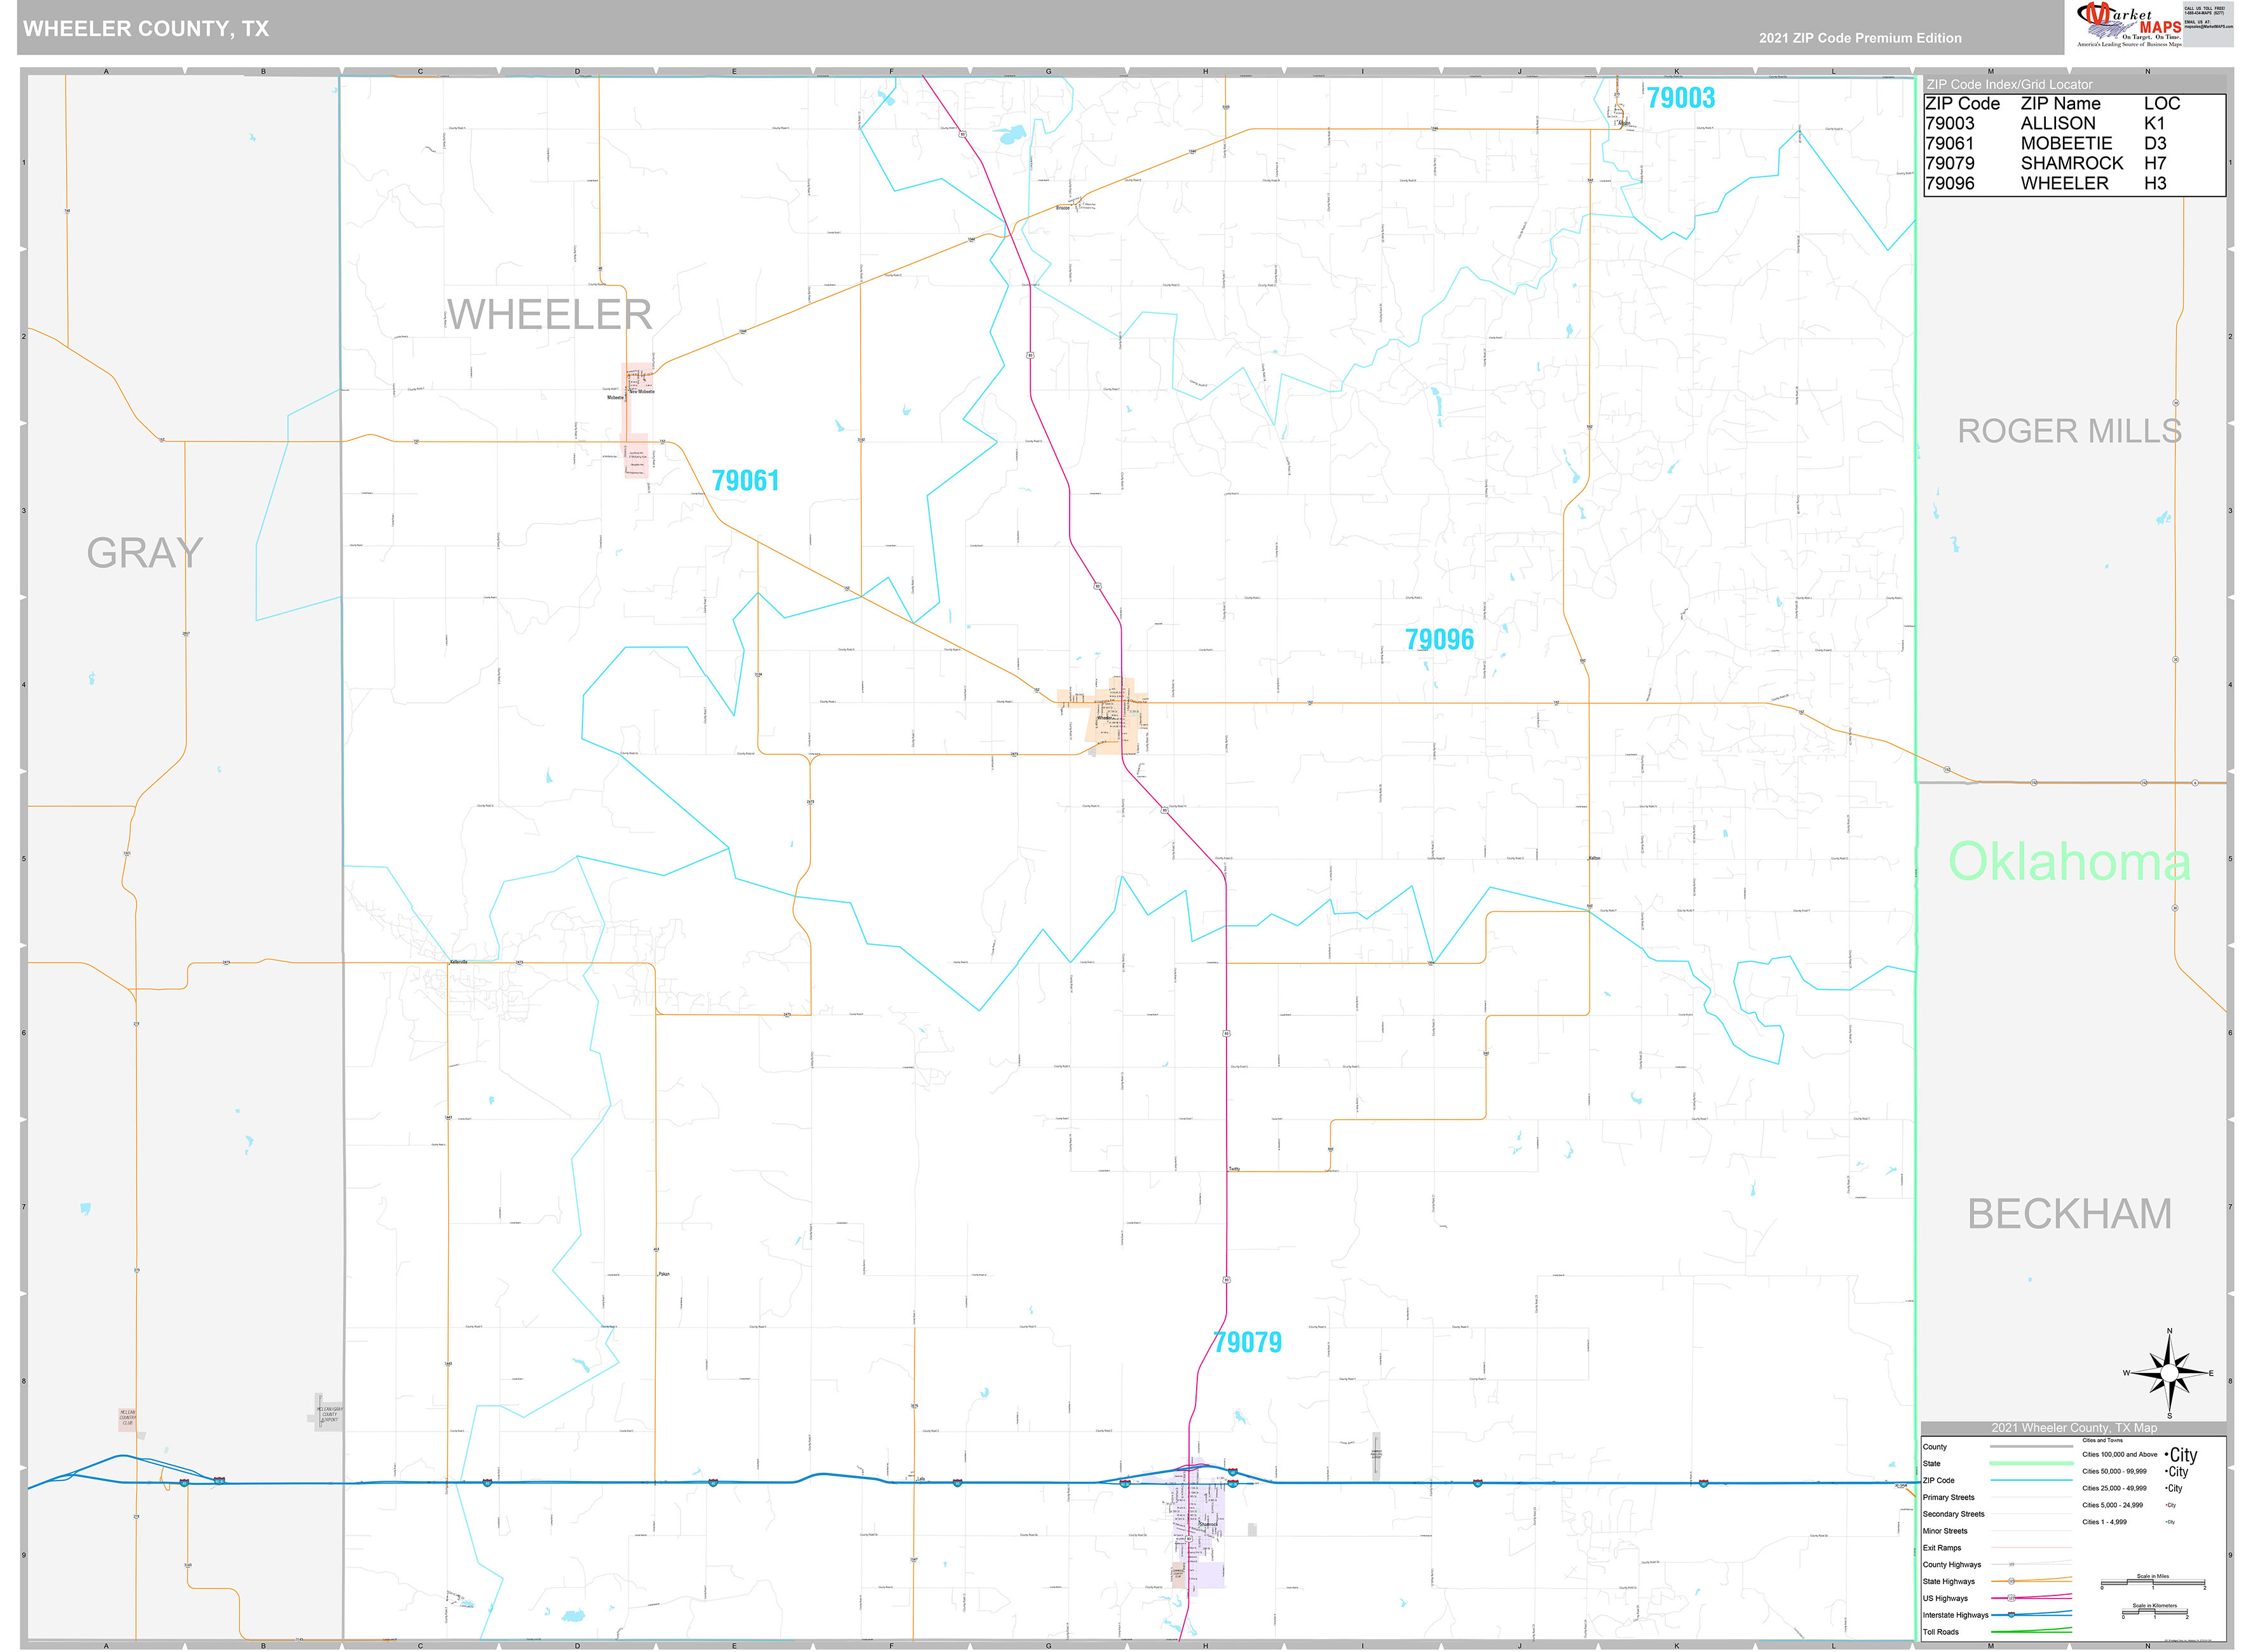The width and height of the screenshot is (2253, 1652).
Task: Click the toll-free phone number 1-888-434-MAPS
Action: tap(2204, 12)
